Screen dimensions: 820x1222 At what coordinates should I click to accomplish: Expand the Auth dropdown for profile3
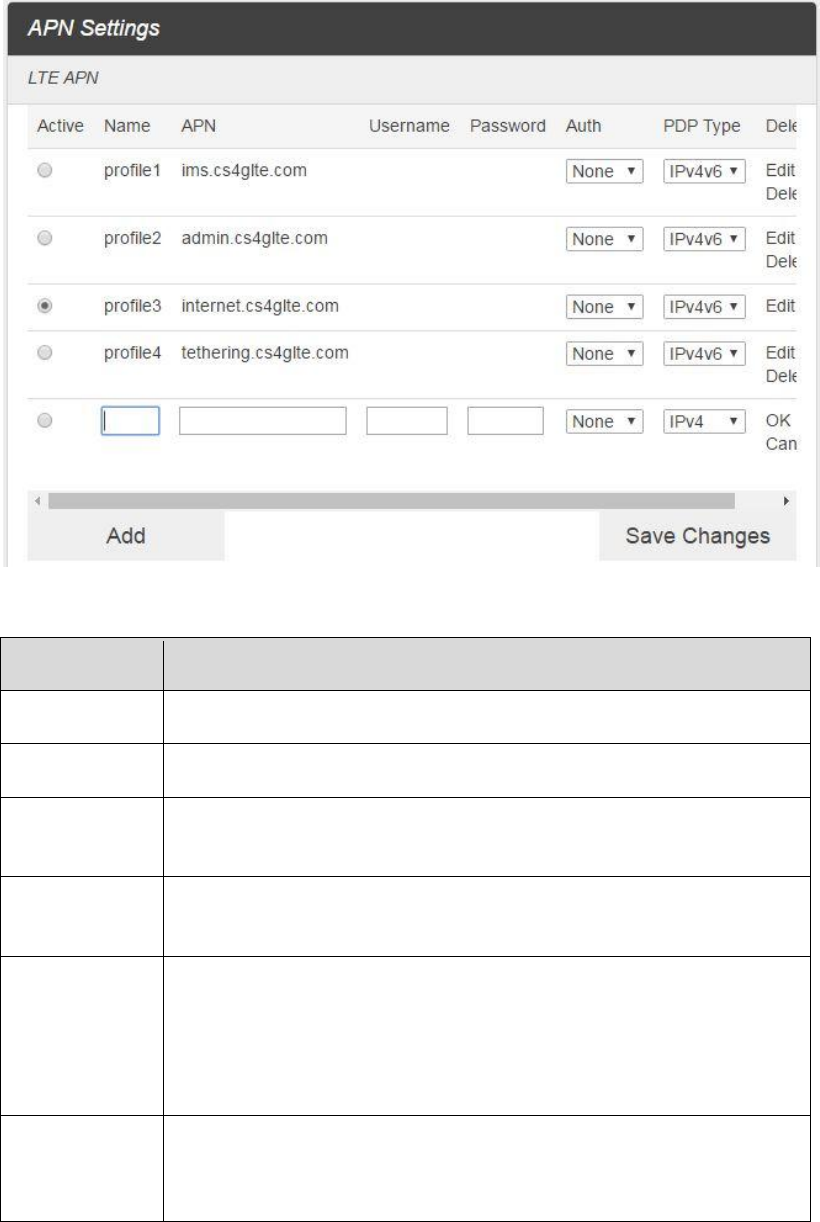[604, 308]
